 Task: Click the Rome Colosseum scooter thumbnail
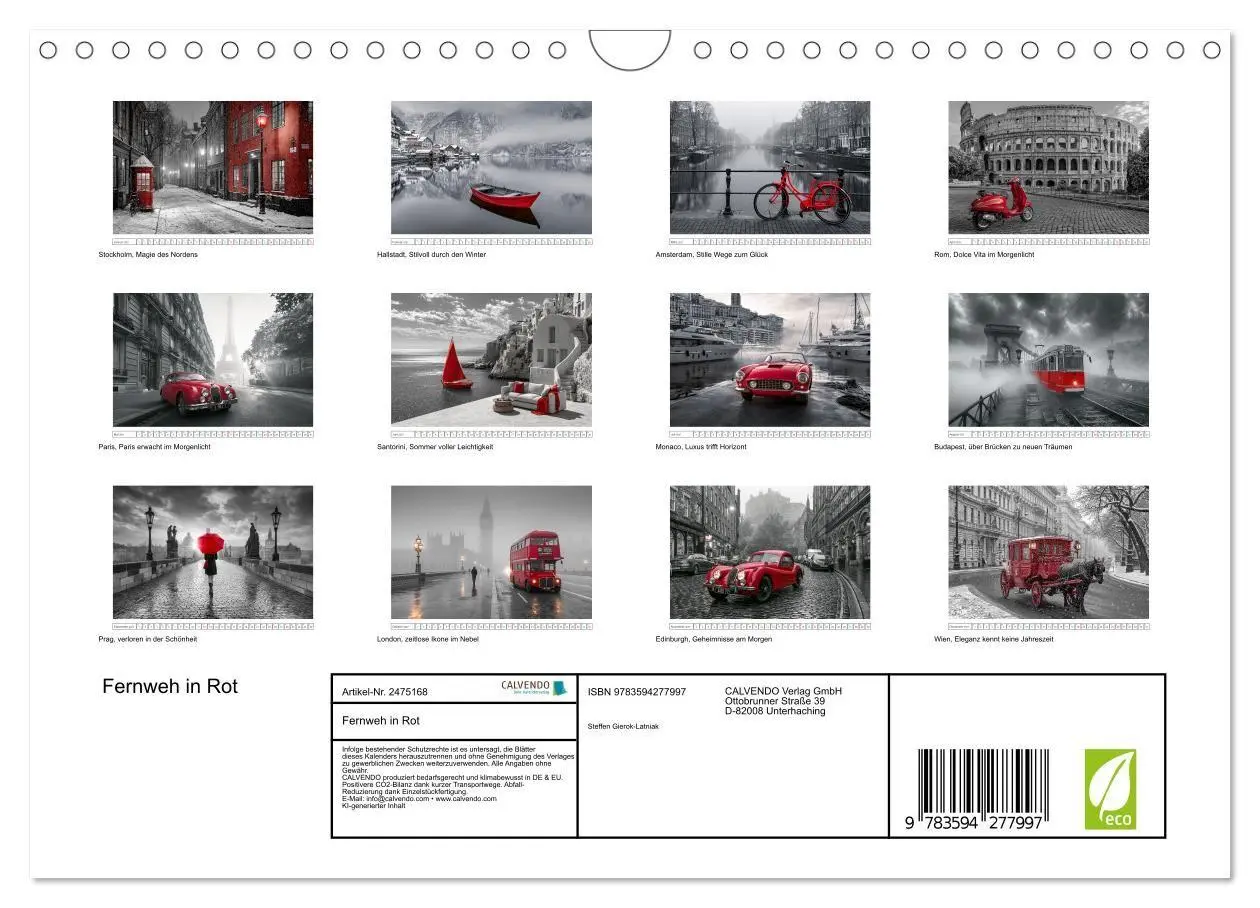1049,167
